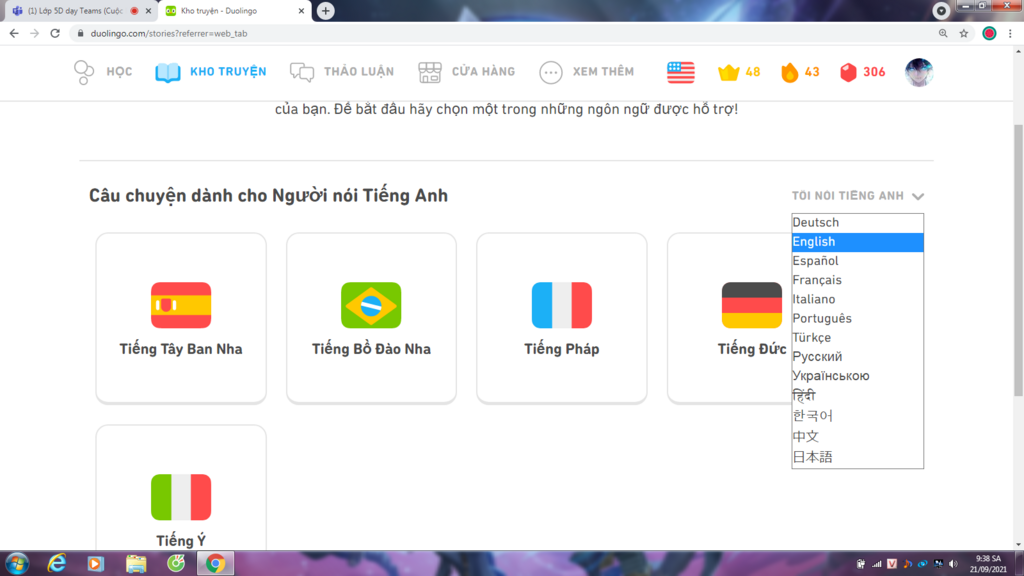Select 日本語 in the language list
Viewport: 1024px width, 576px height.
857,457
